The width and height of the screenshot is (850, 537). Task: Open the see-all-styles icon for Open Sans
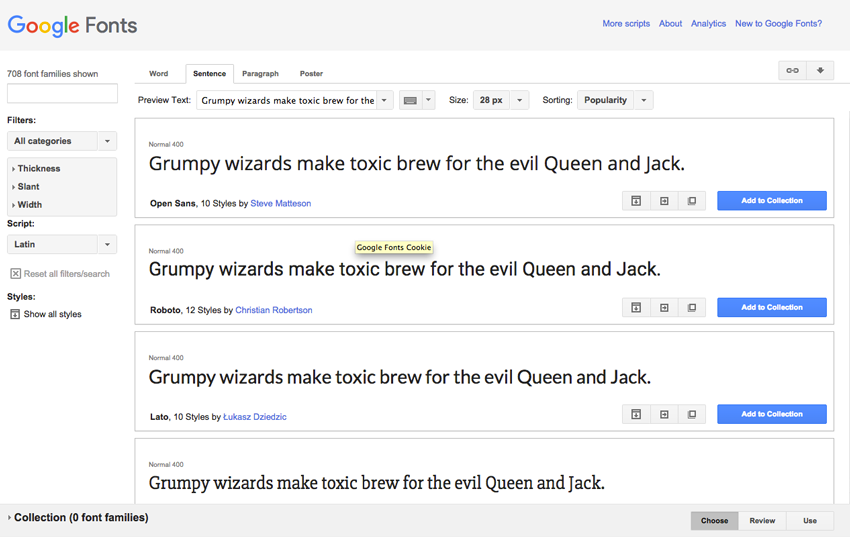[x=636, y=201]
